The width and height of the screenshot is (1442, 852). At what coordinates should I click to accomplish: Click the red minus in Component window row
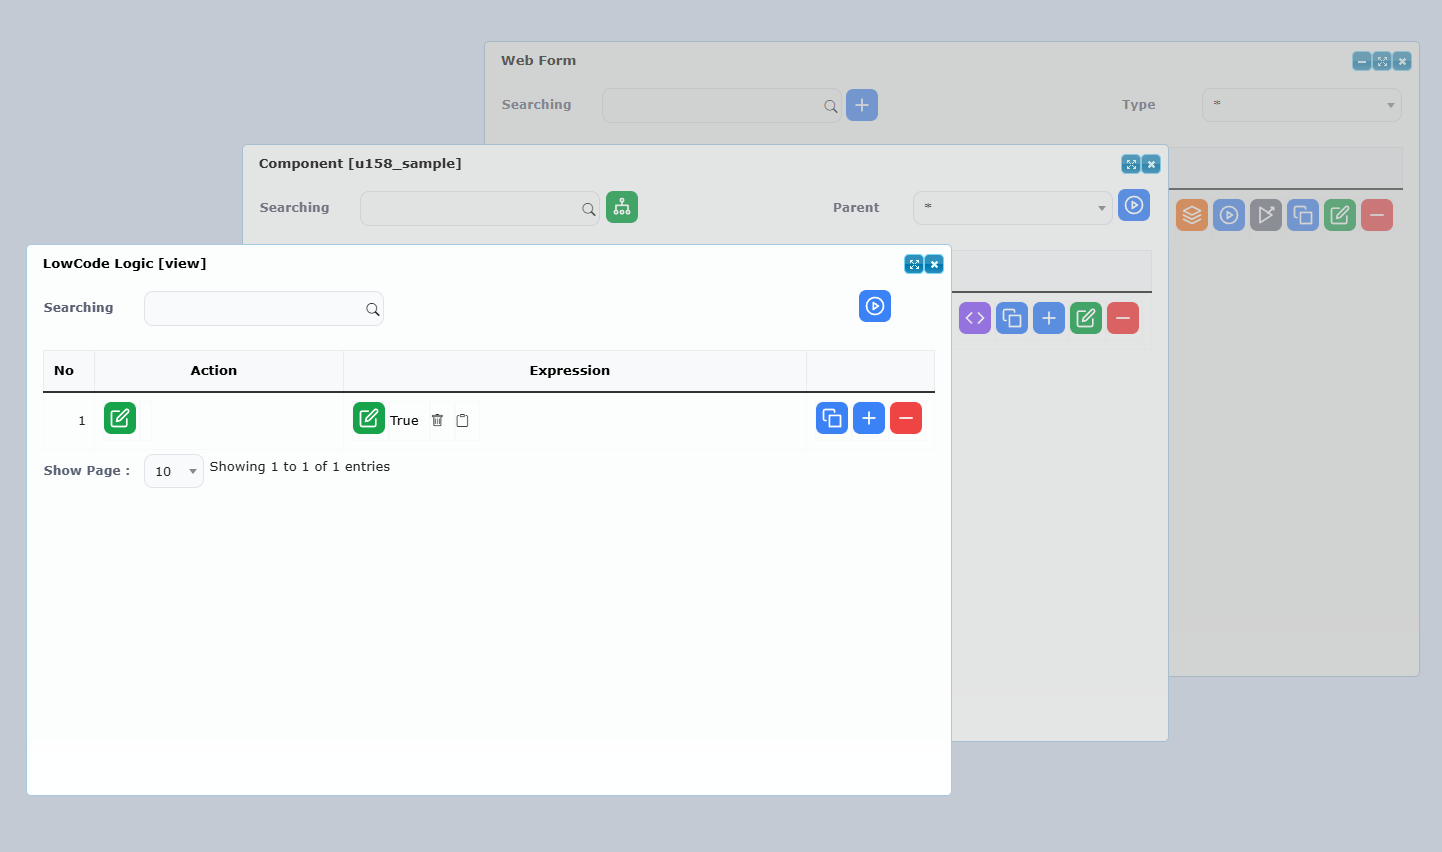pos(1123,318)
